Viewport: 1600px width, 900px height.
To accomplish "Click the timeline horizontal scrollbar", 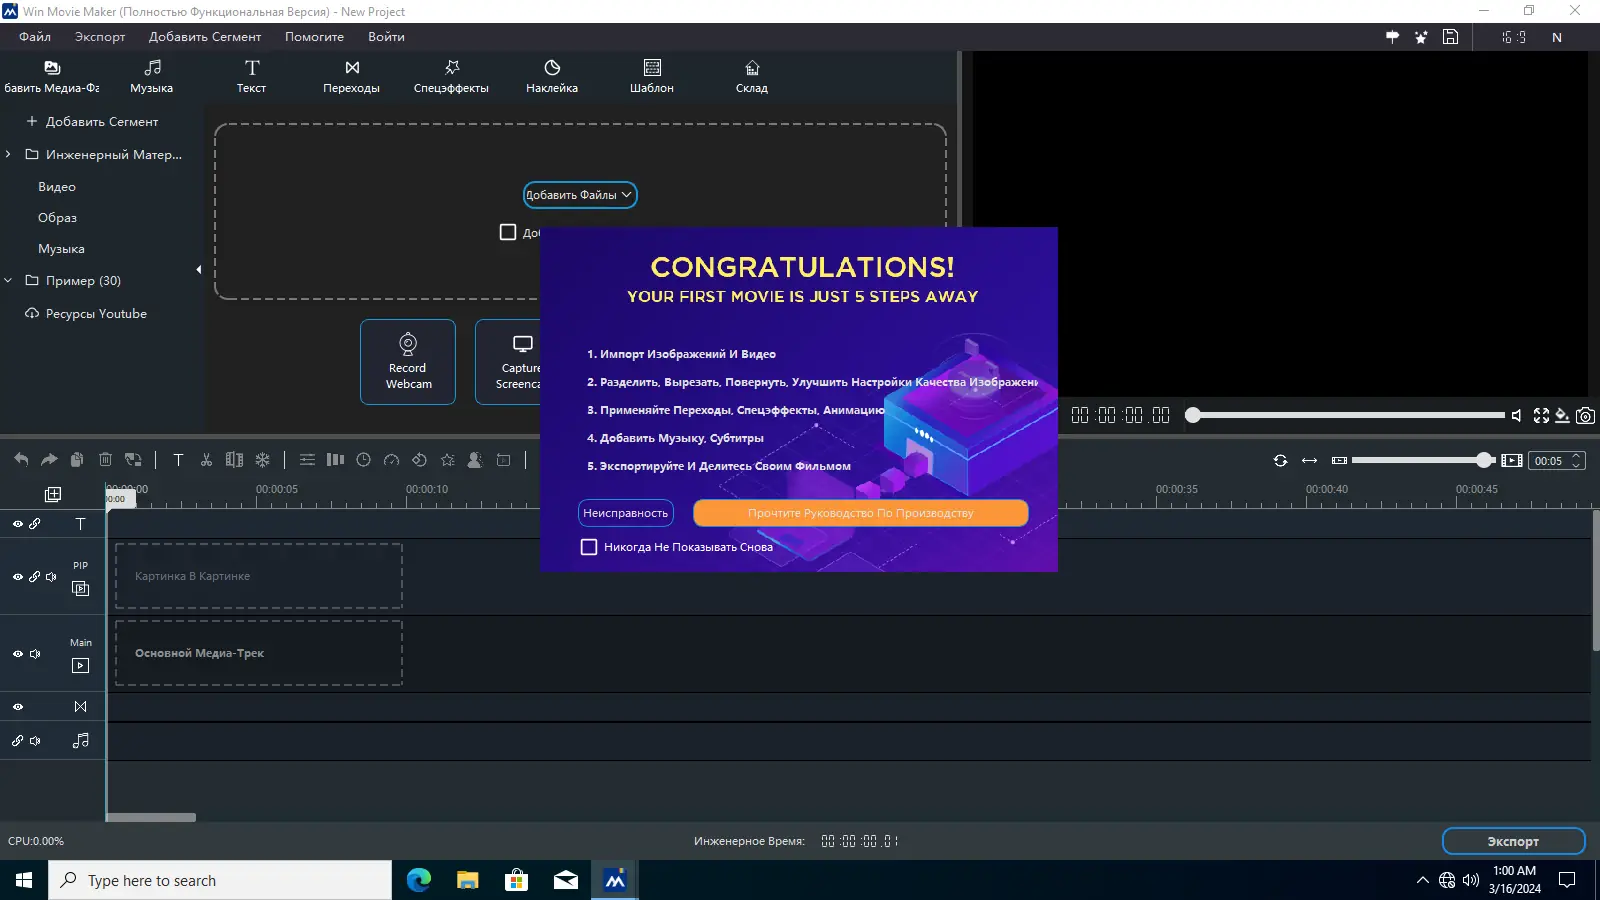I will pyautogui.click(x=151, y=818).
